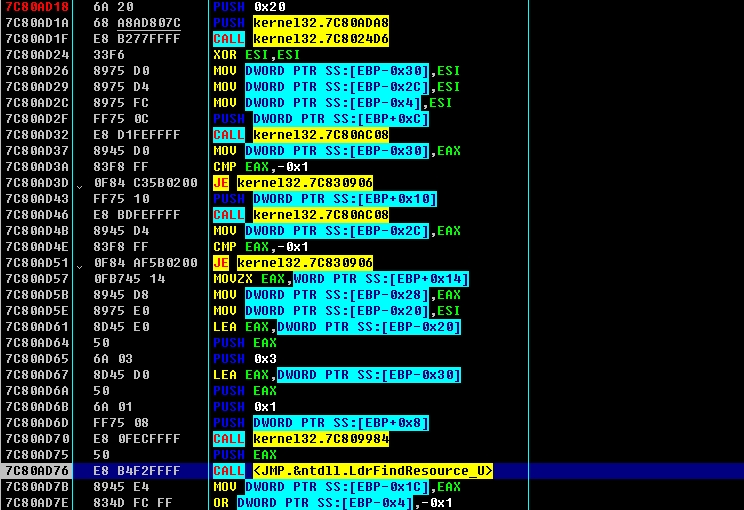744x510 pixels.
Task: Select MOV DWORD PTR SS:[EBP-0x1C],EAX
Action: (x=336, y=487)
